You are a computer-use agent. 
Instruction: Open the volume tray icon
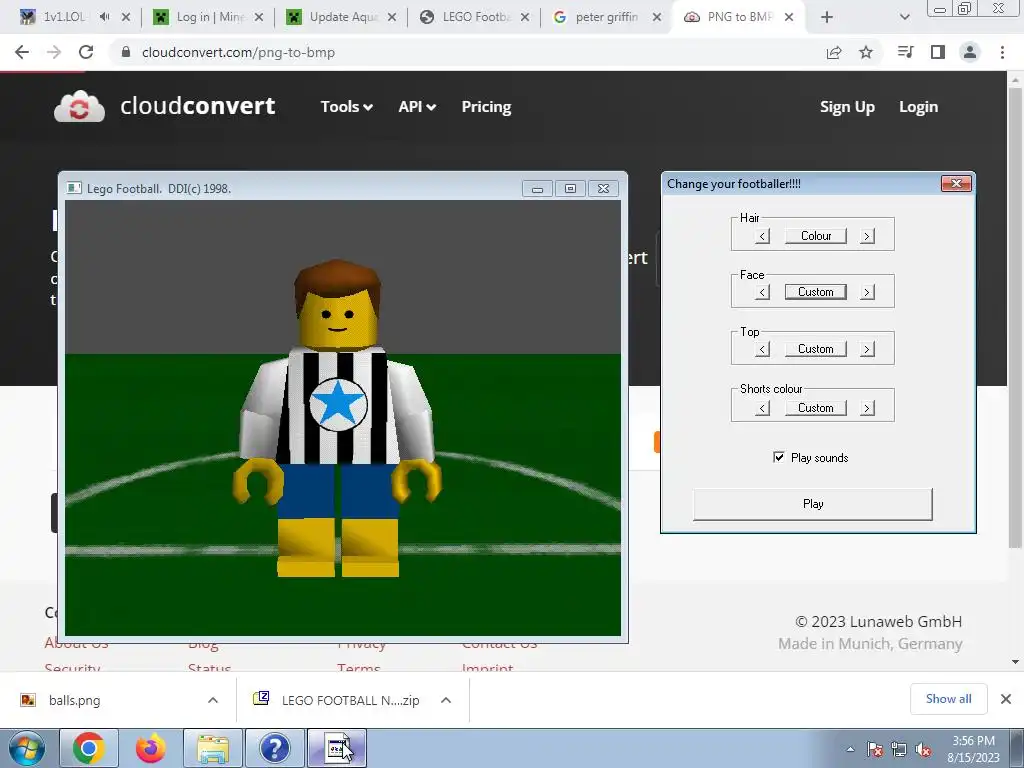923,749
